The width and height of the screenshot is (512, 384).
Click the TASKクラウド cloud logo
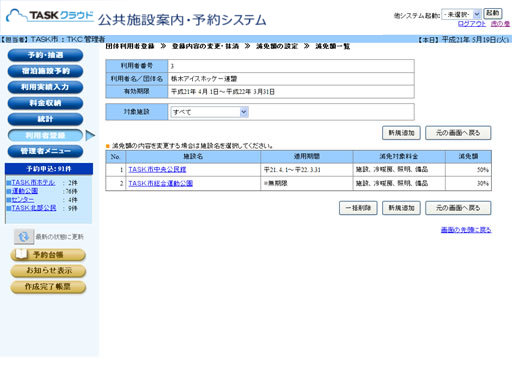coord(50,16)
